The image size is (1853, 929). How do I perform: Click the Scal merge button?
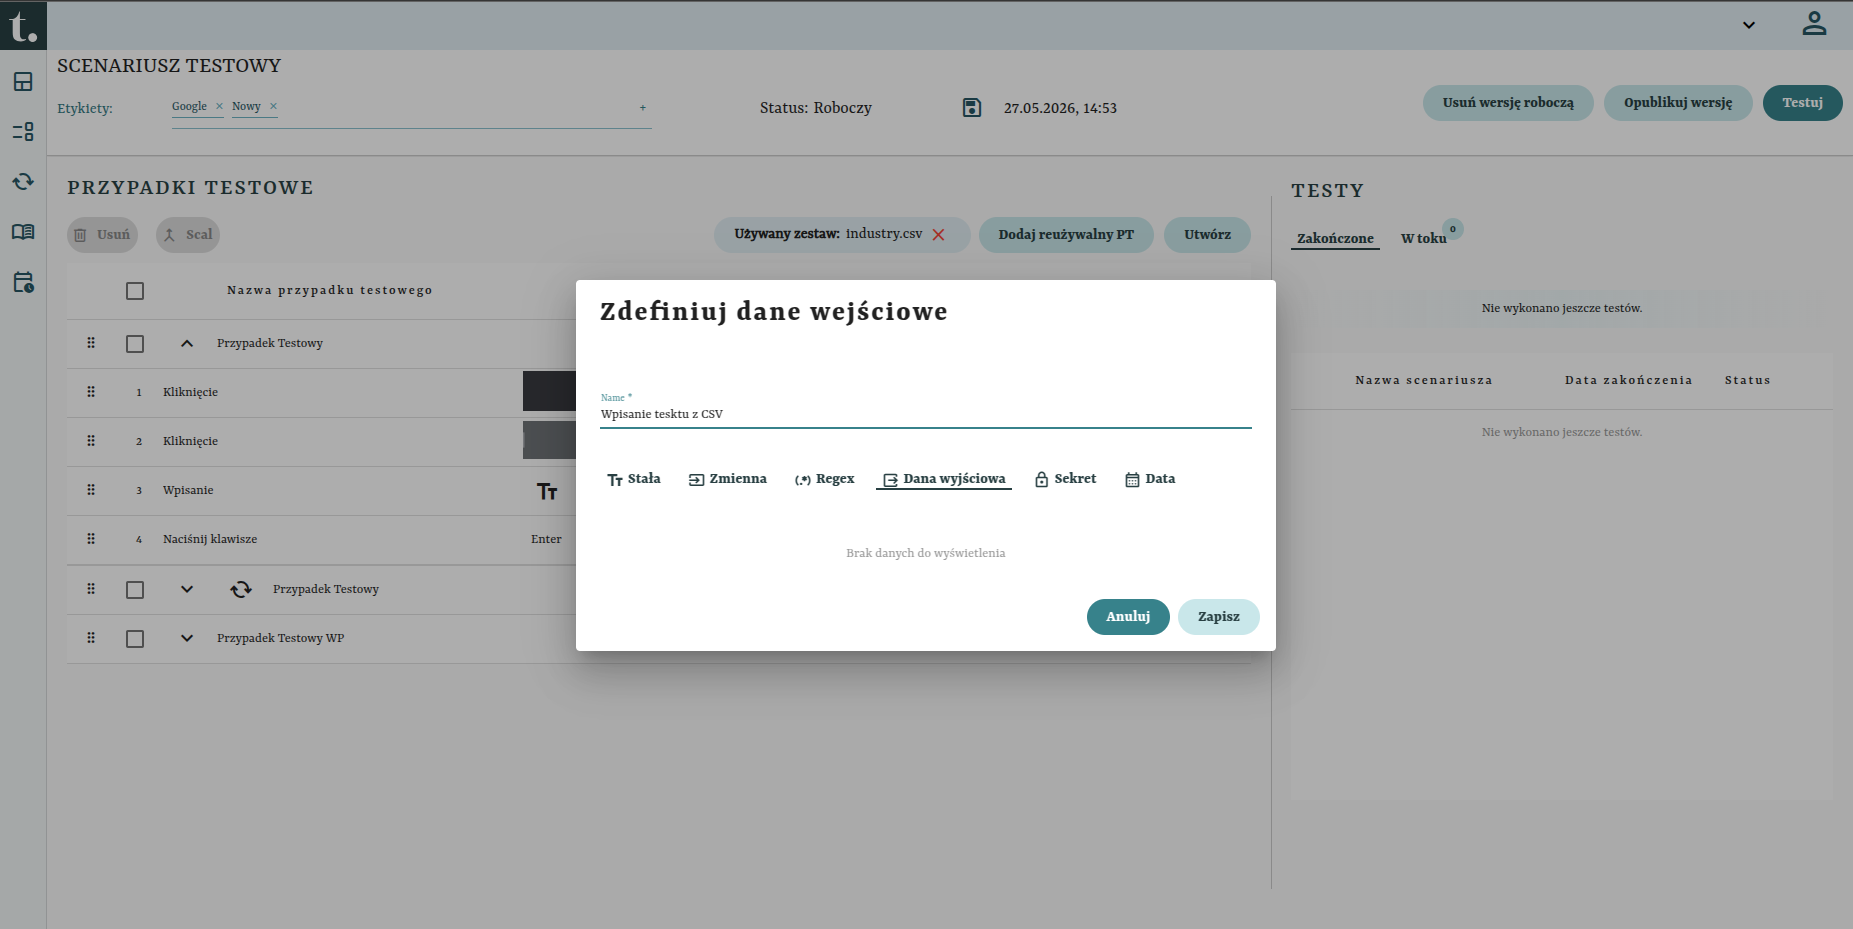pyautogui.click(x=188, y=235)
